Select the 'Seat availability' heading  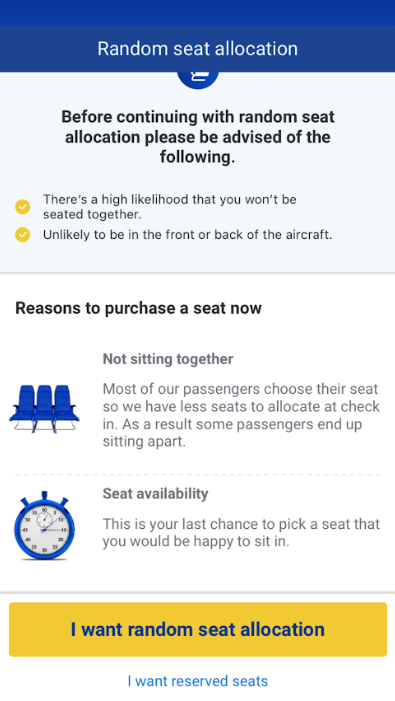click(155, 494)
